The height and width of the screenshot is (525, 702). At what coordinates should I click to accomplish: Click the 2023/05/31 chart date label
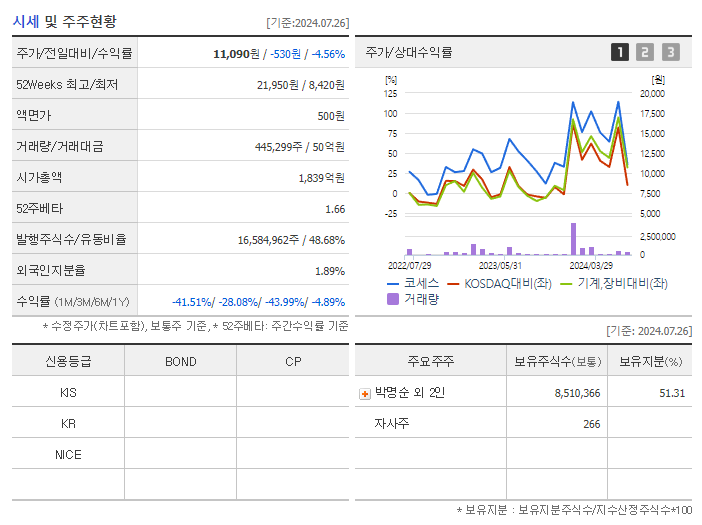500,266
